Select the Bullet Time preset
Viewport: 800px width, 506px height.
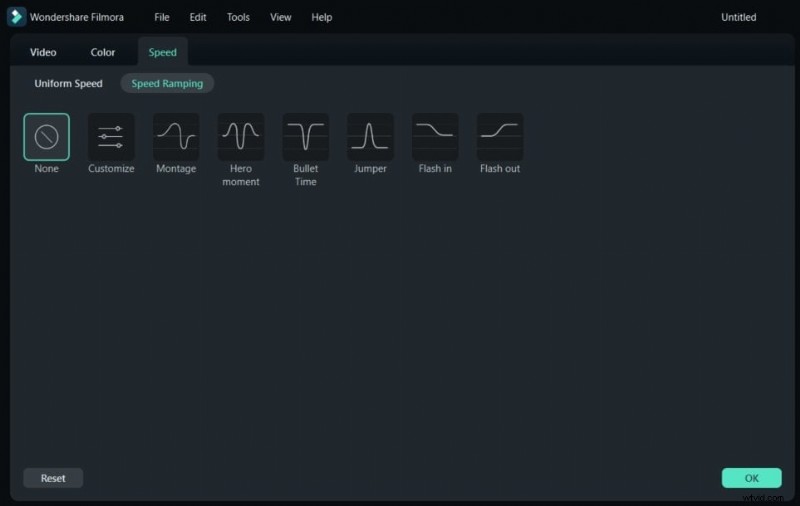point(305,137)
